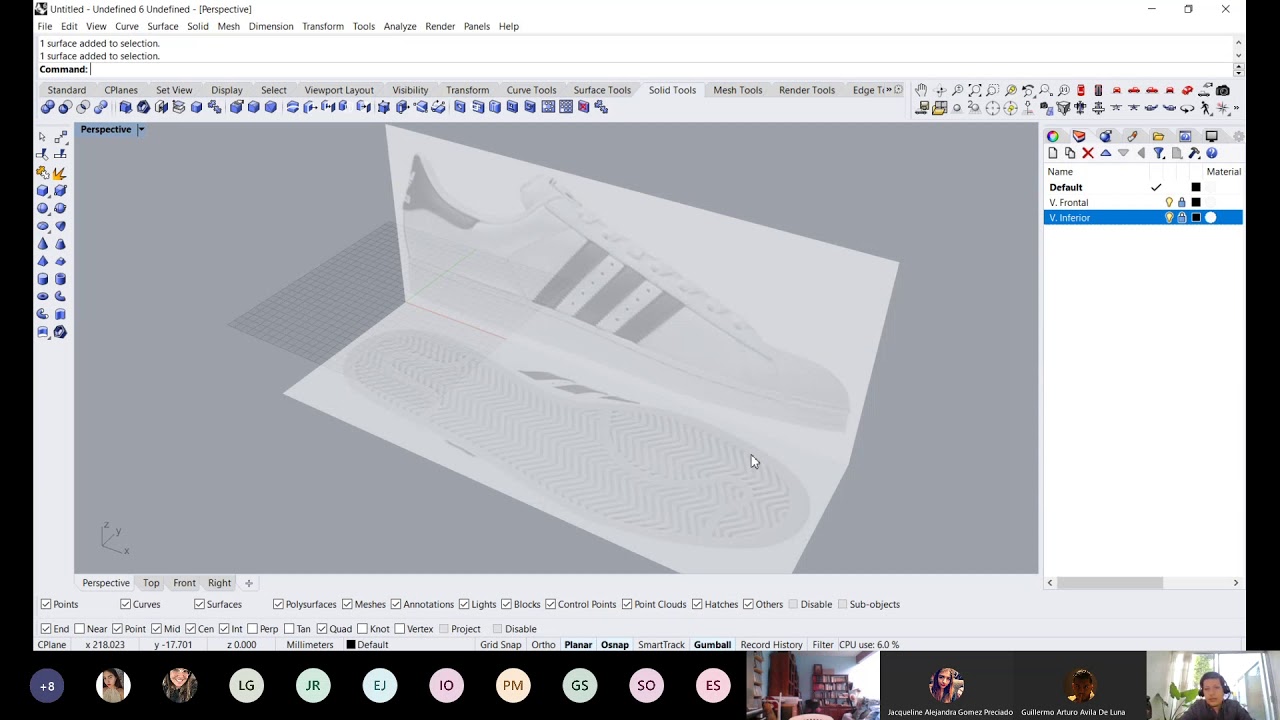The width and height of the screenshot is (1280, 720).
Task: Enable the Tan osnap checkbox
Action: click(289, 629)
